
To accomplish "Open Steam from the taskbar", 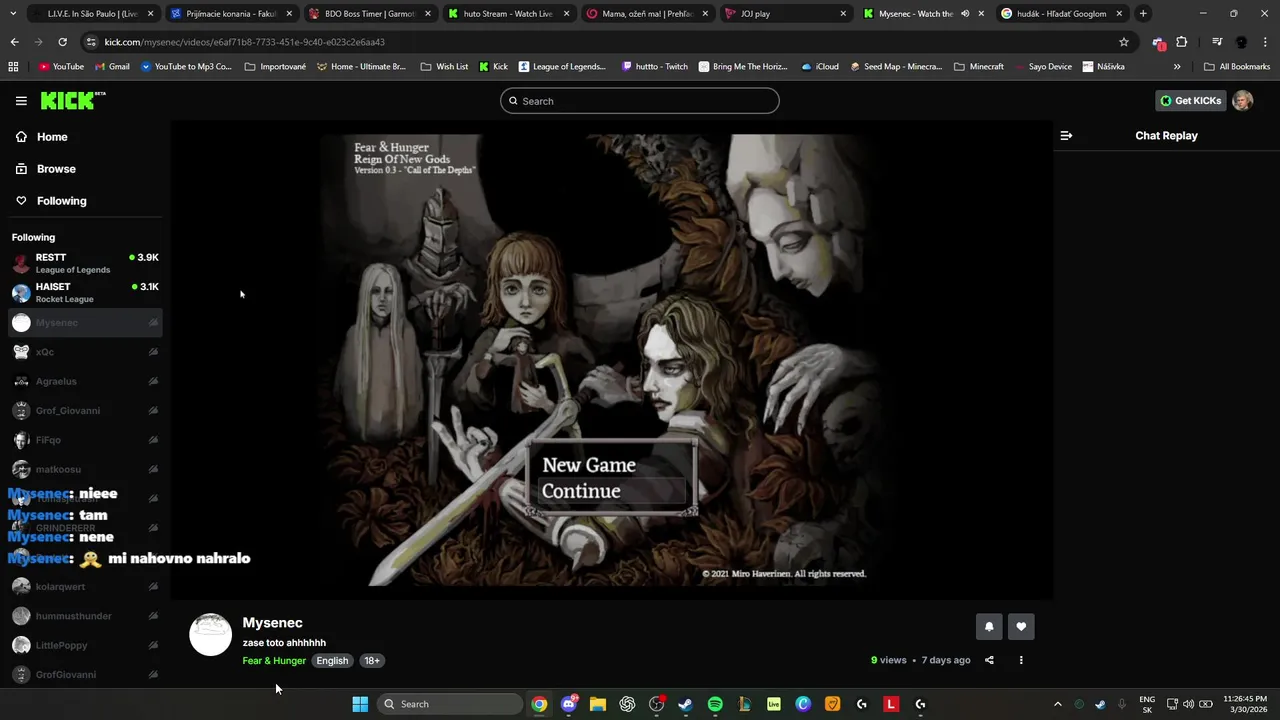I will pyautogui.click(x=685, y=704).
